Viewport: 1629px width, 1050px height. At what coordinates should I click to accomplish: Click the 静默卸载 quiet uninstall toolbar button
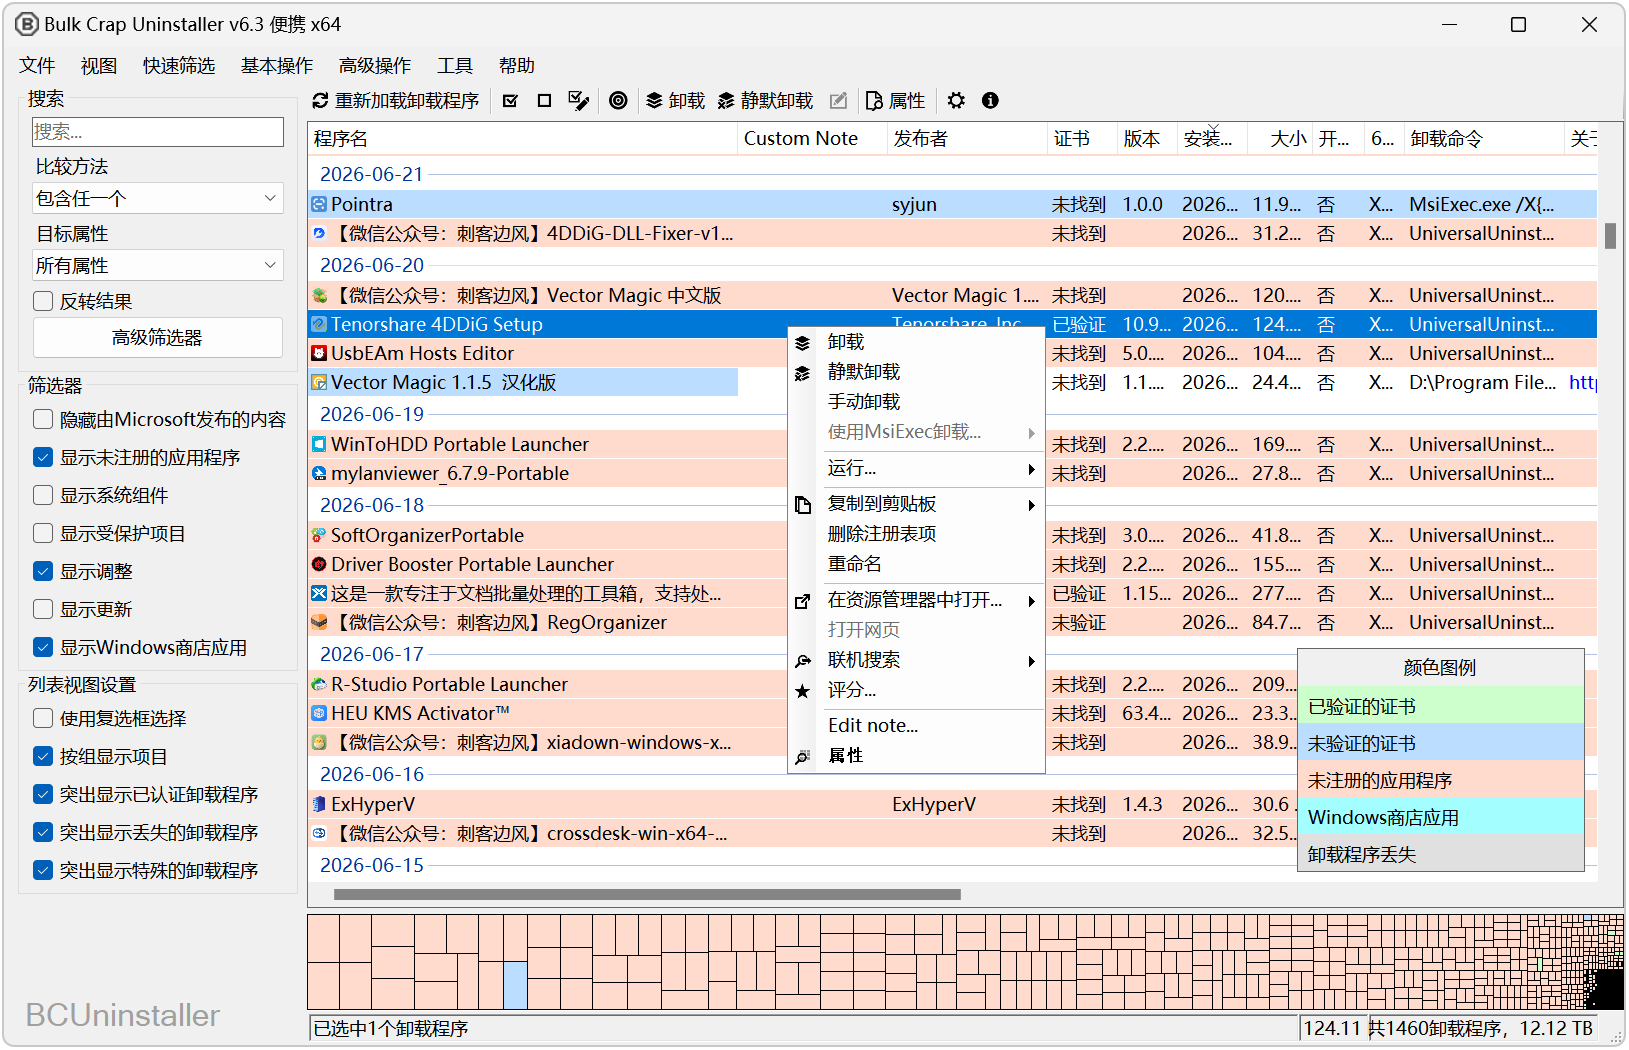tap(765, 101)
